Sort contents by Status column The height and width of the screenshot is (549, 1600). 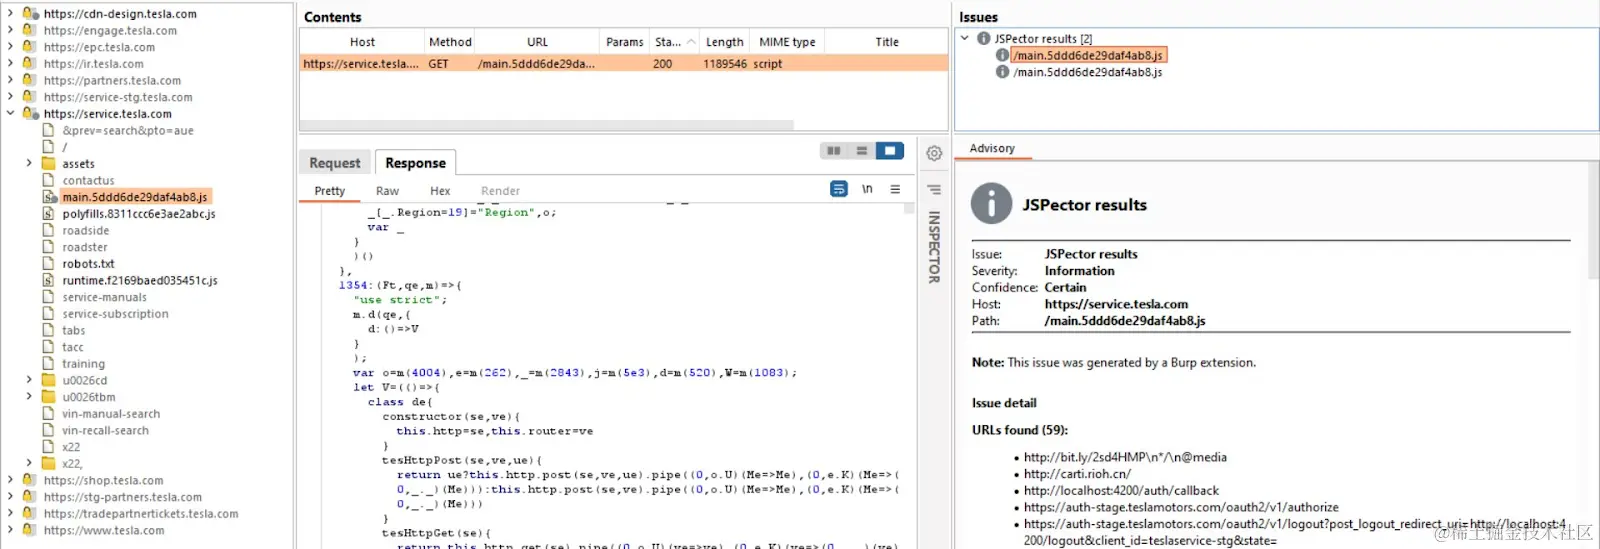click(673, 42)
